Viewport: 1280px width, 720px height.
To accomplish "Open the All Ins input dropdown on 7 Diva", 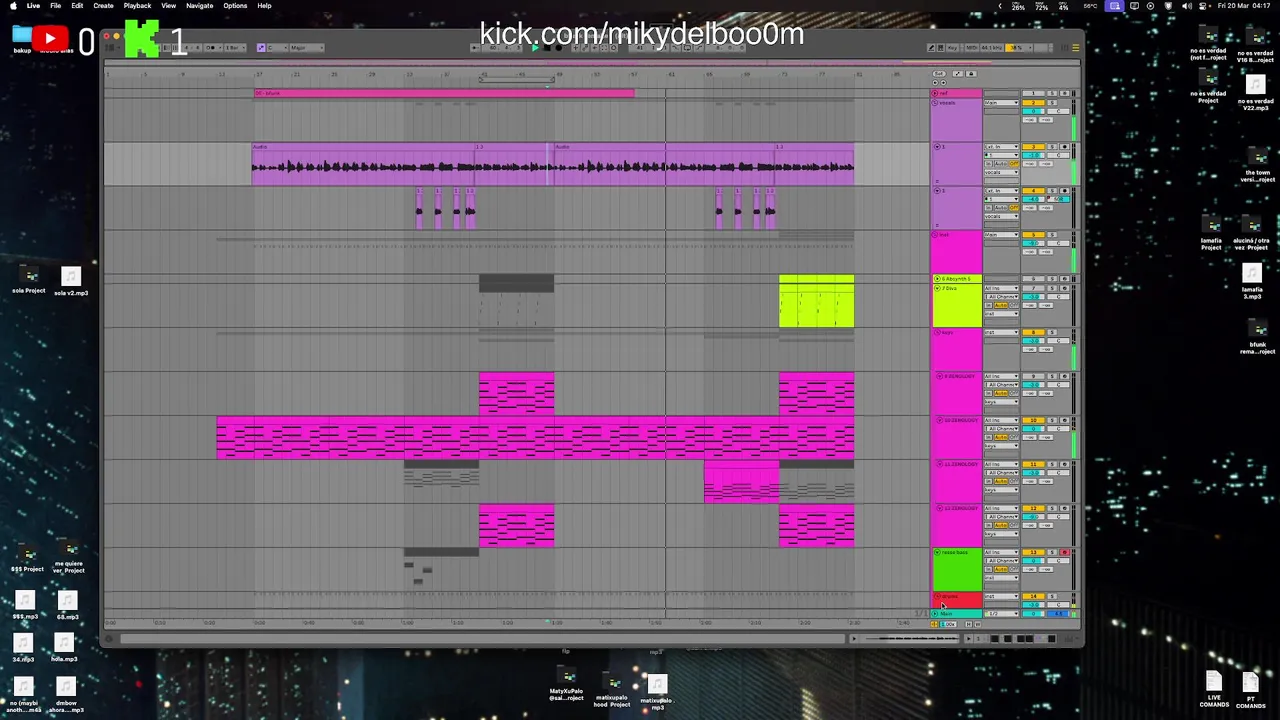I will (x=1001, y=288).
